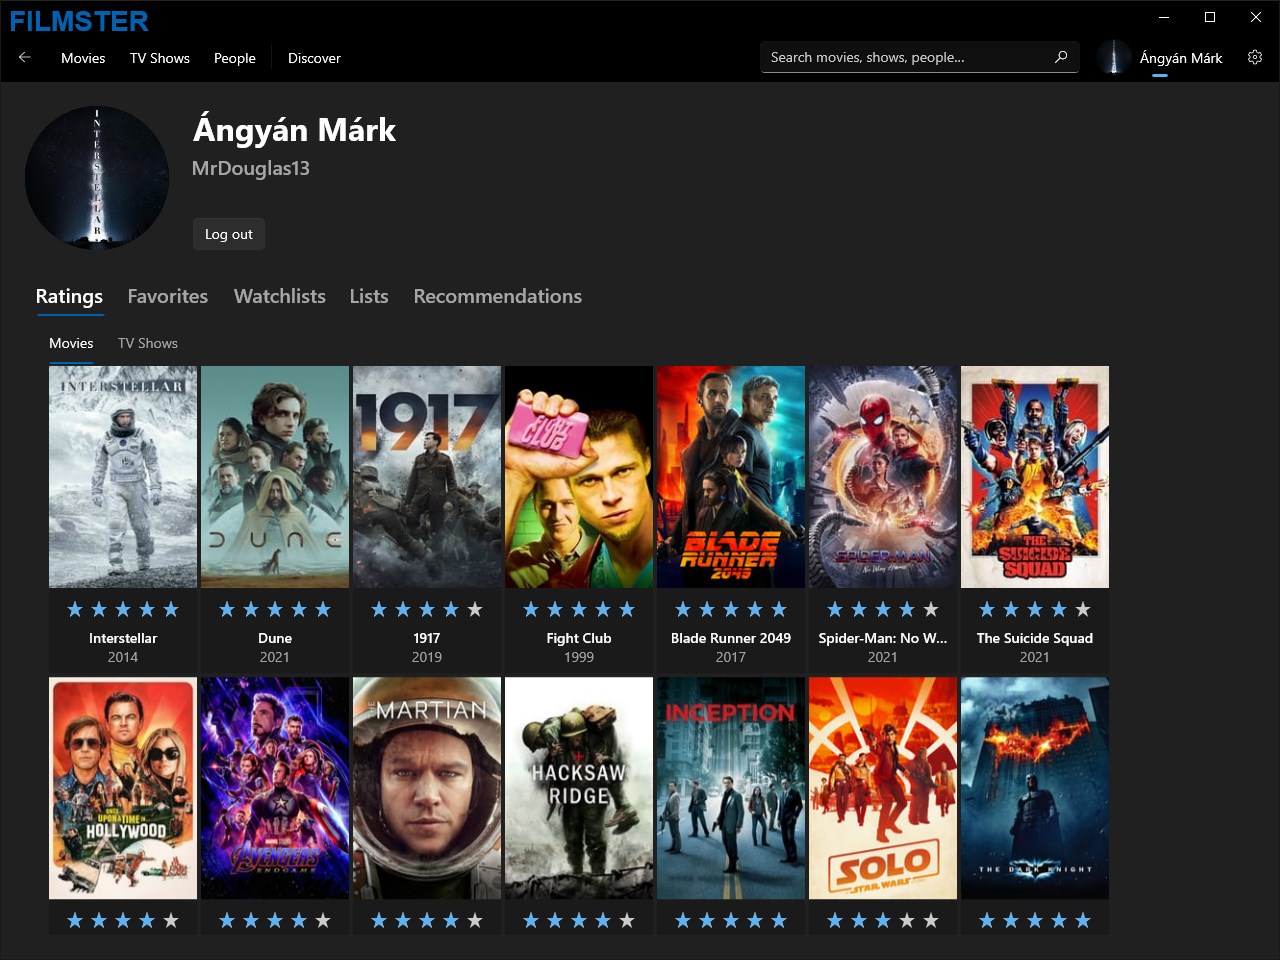The width and height of the screenshot is (1280, 960).
Task: Click the MrDouglas13 username text
Action: [x=251, y=168]
